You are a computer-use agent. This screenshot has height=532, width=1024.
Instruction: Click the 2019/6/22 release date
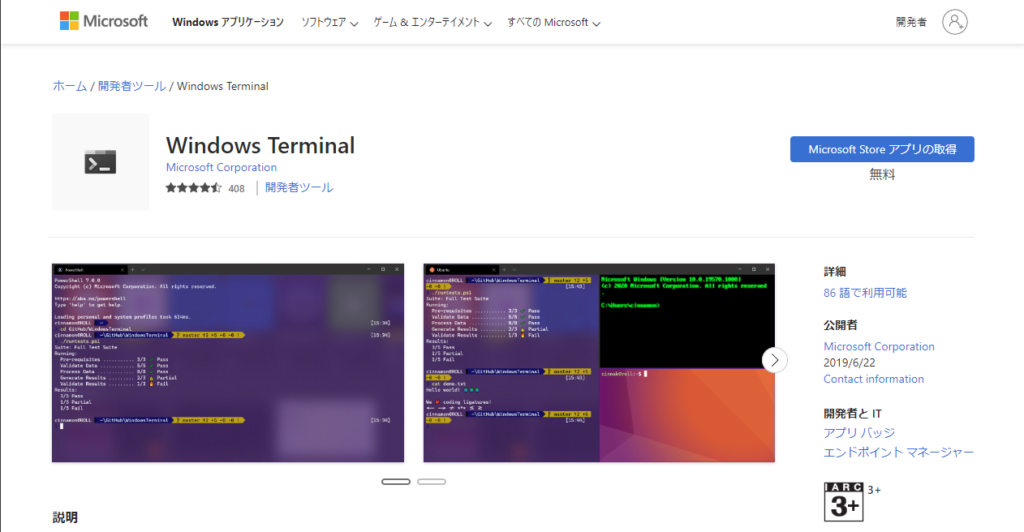(849, 363)
